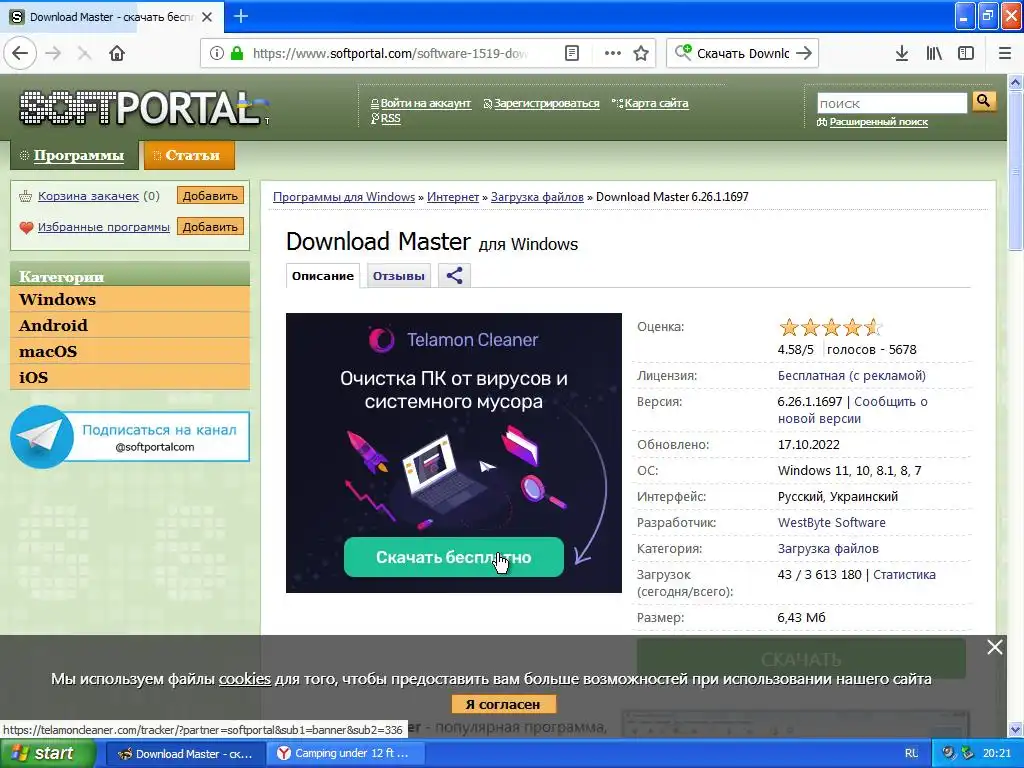Viewport: 1024px width, 768px height.
Task: Open the Статьи section tab
Action: (189, 155)
